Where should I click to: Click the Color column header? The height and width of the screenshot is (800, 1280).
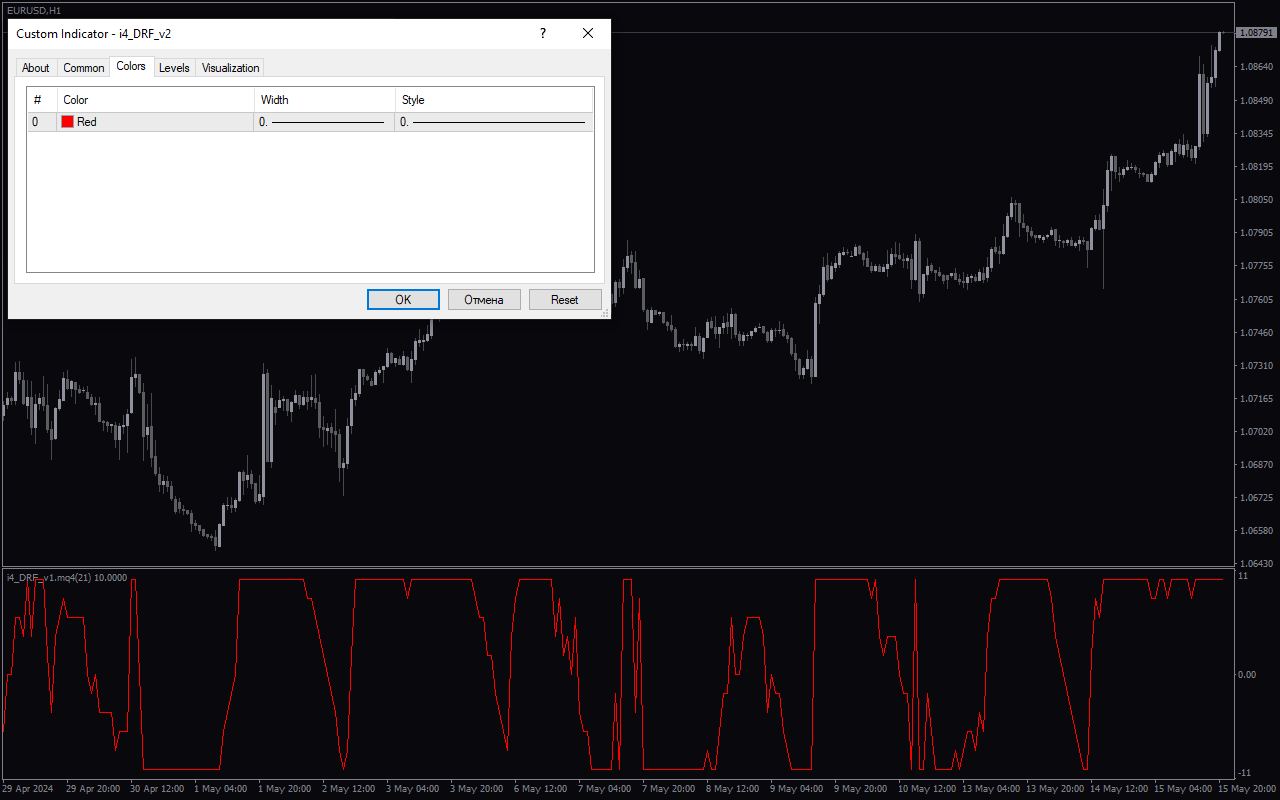tap(156, 100)
